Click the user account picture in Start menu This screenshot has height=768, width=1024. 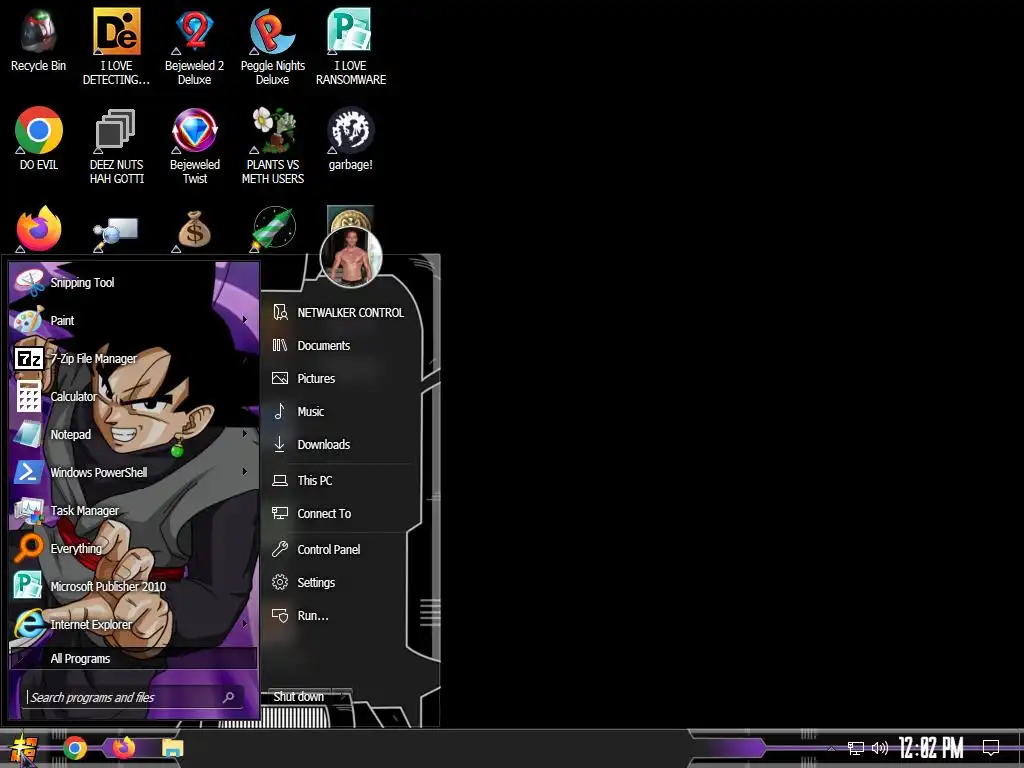click(351, 257)
